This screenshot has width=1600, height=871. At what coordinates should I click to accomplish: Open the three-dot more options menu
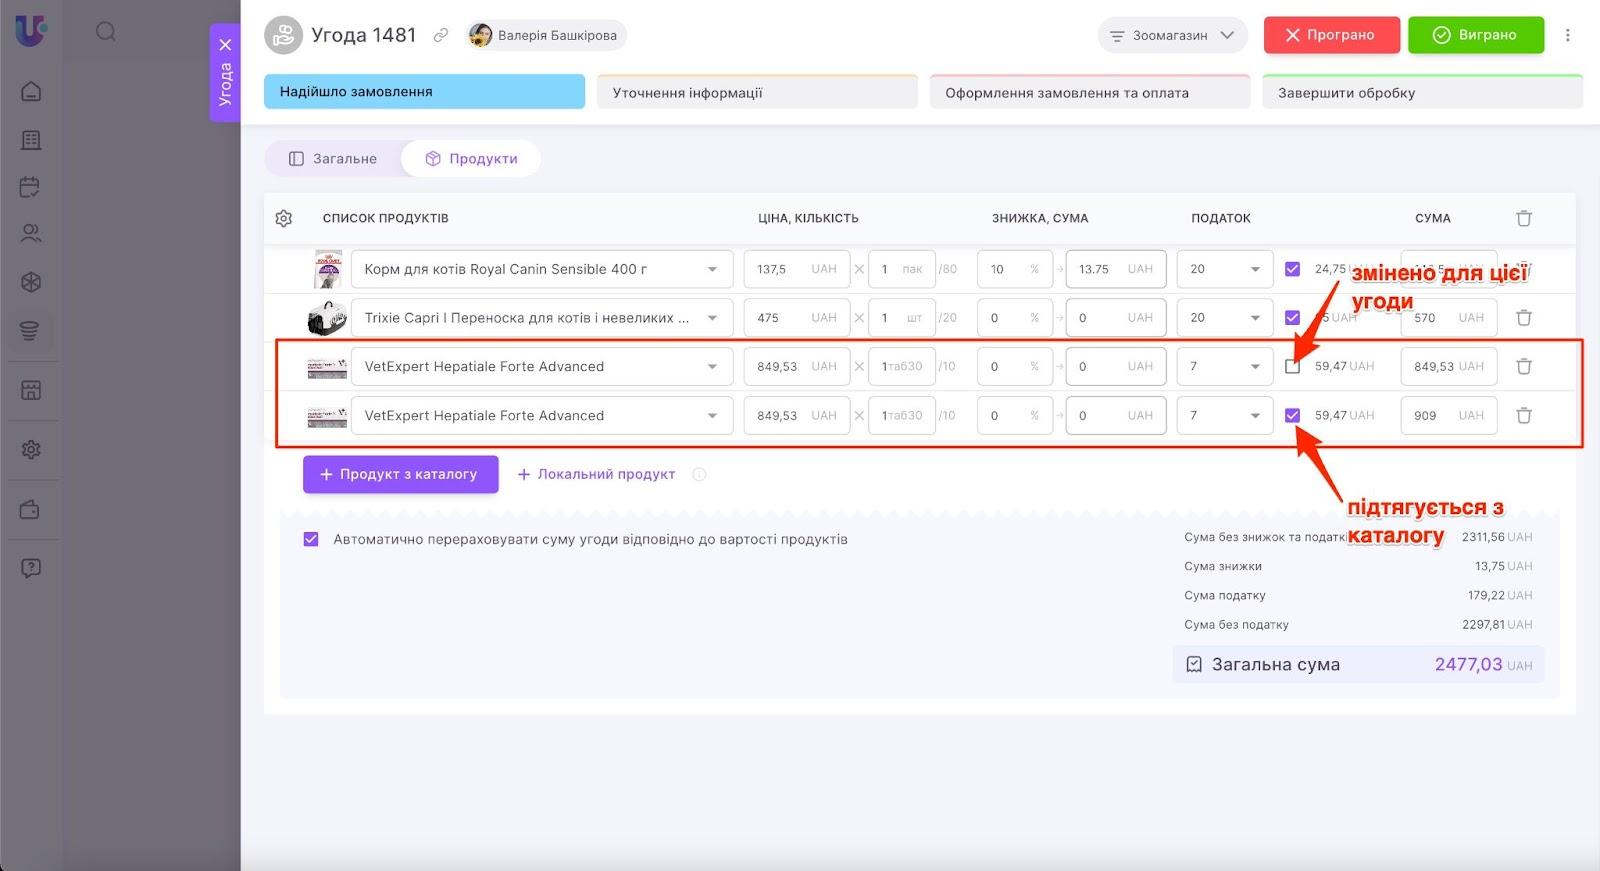(1568, 35)
